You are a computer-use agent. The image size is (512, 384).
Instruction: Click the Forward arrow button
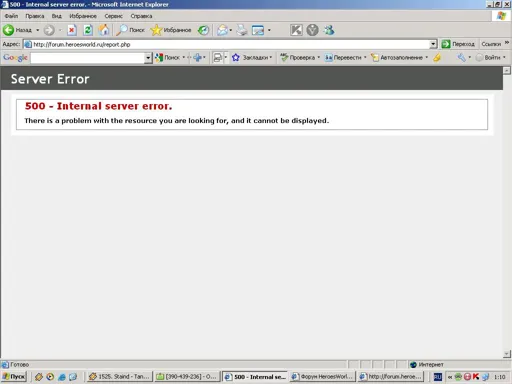click(x=49, y=30)
